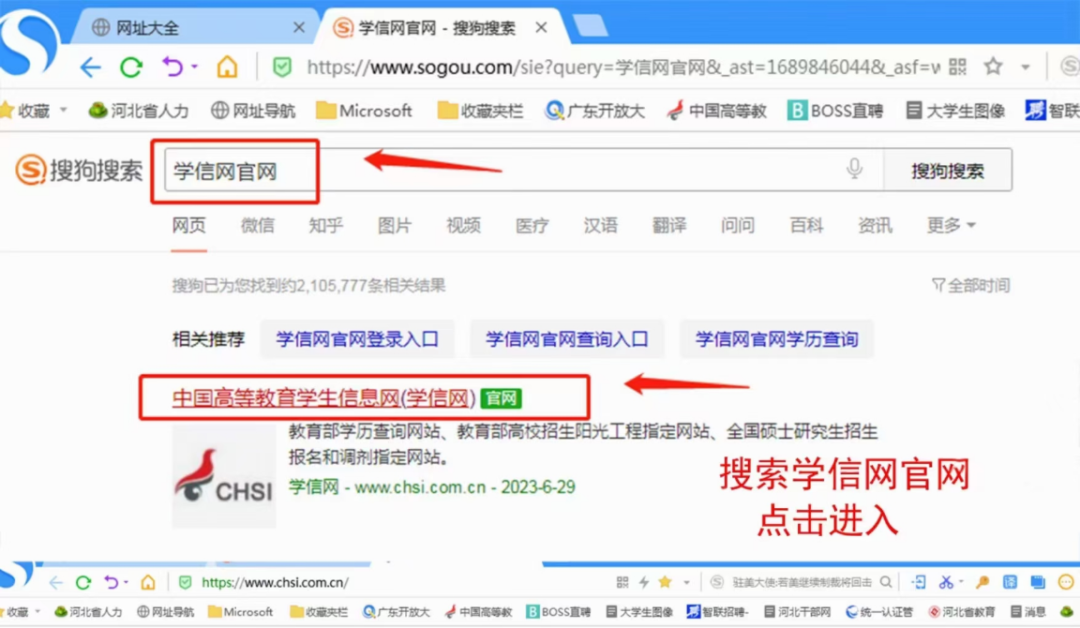This screenshot has height=628, width=1080.
Task: Open the 全部时间 time filter
Action: [x=970, y=286]
